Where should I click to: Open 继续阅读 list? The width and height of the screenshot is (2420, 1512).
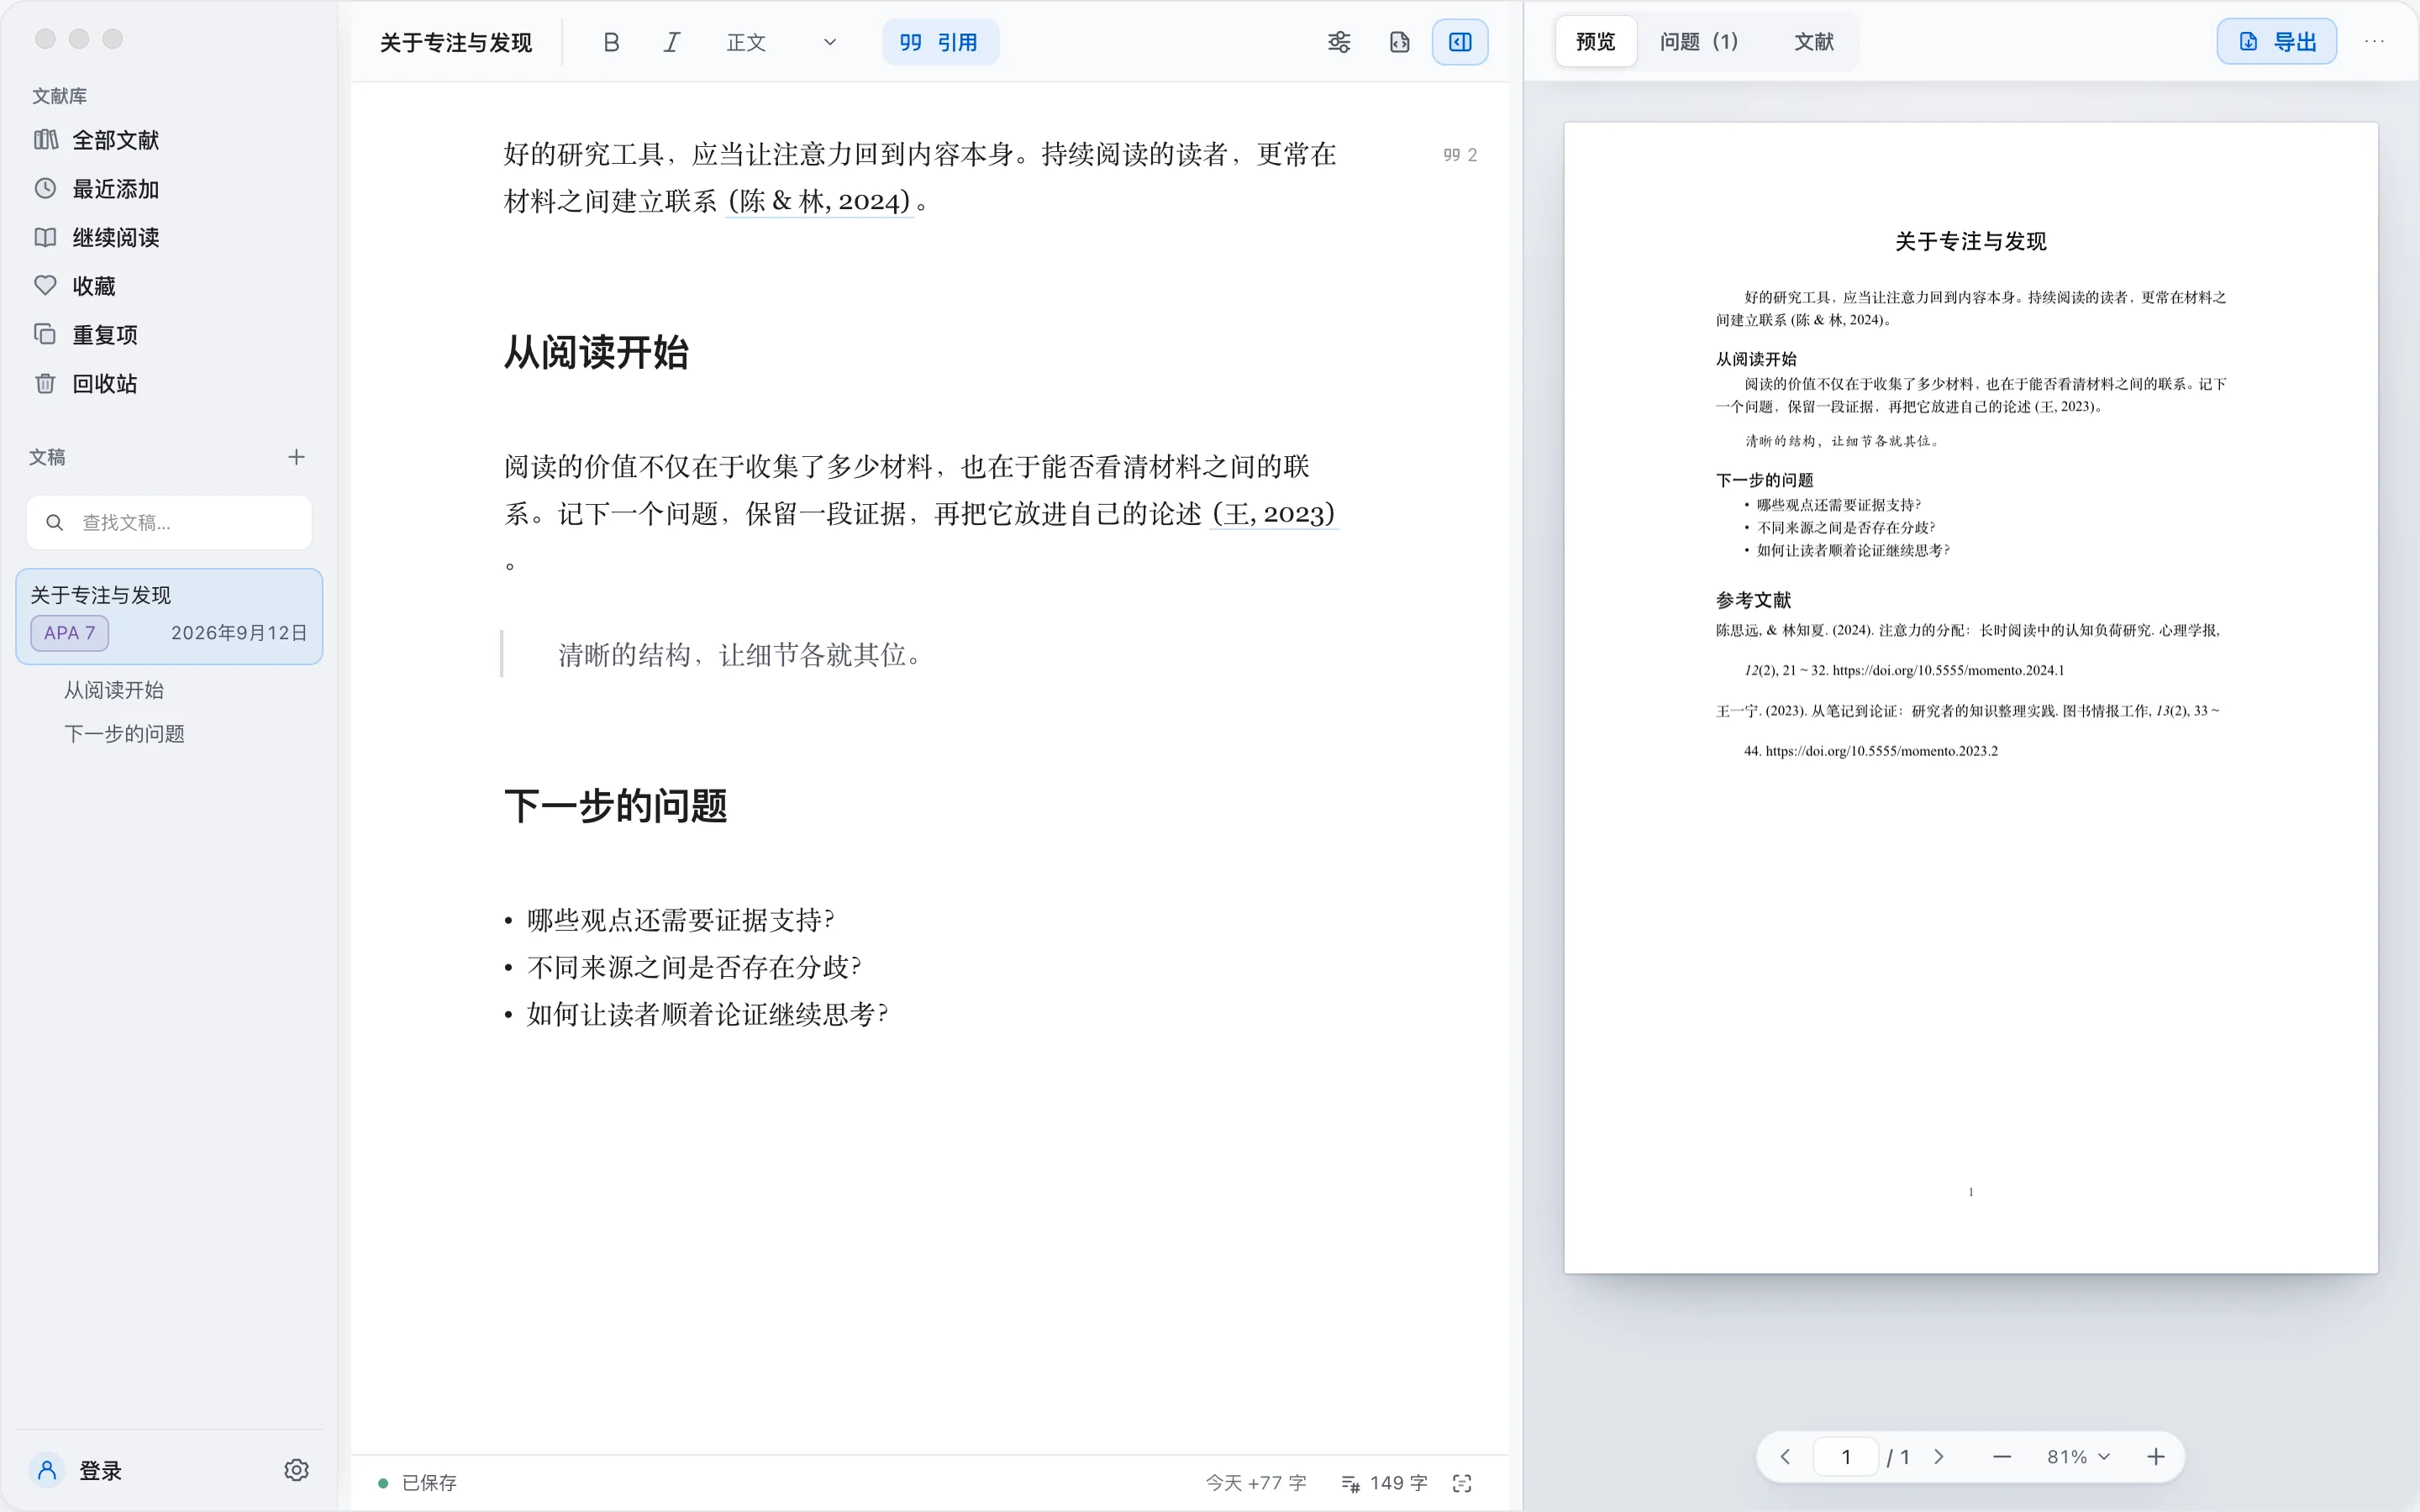coord(170,238)
